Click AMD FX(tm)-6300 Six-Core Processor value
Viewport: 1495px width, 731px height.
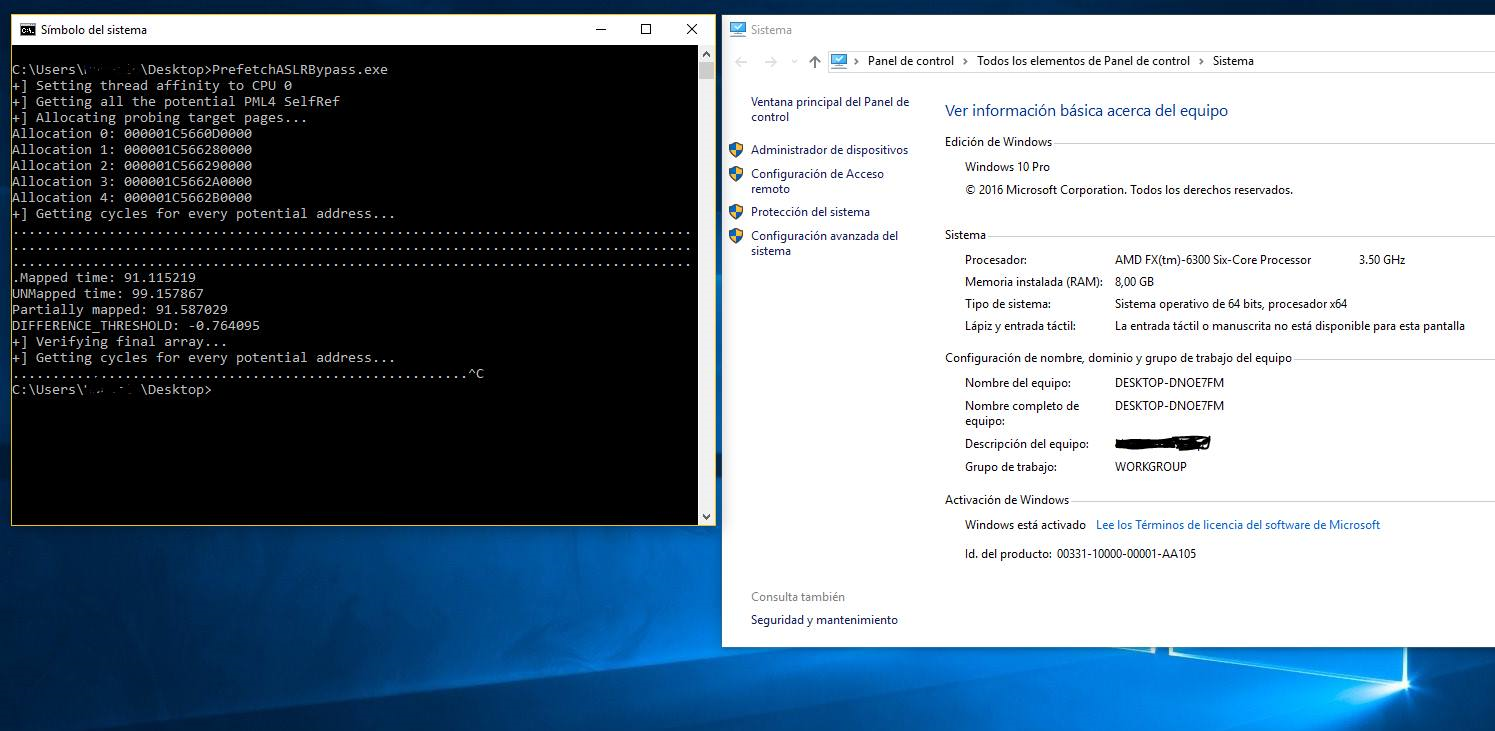tap(1213, 260)
